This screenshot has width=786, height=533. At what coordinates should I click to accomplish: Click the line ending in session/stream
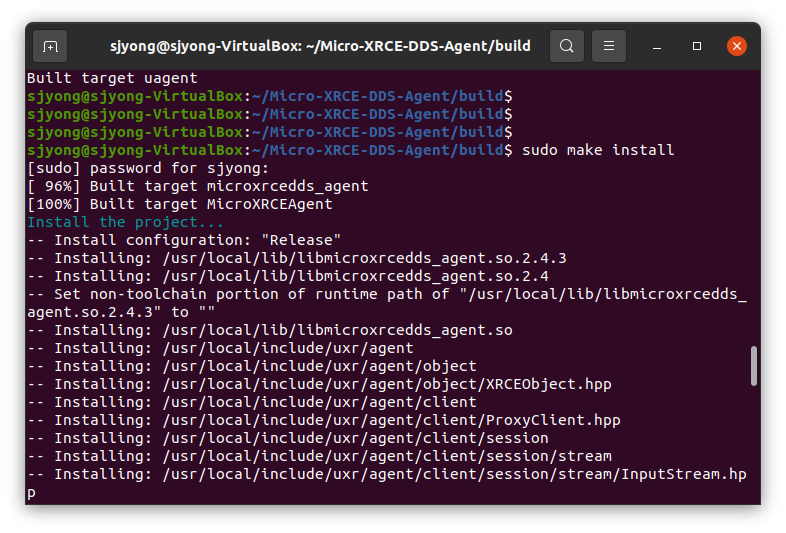[319, 457]
